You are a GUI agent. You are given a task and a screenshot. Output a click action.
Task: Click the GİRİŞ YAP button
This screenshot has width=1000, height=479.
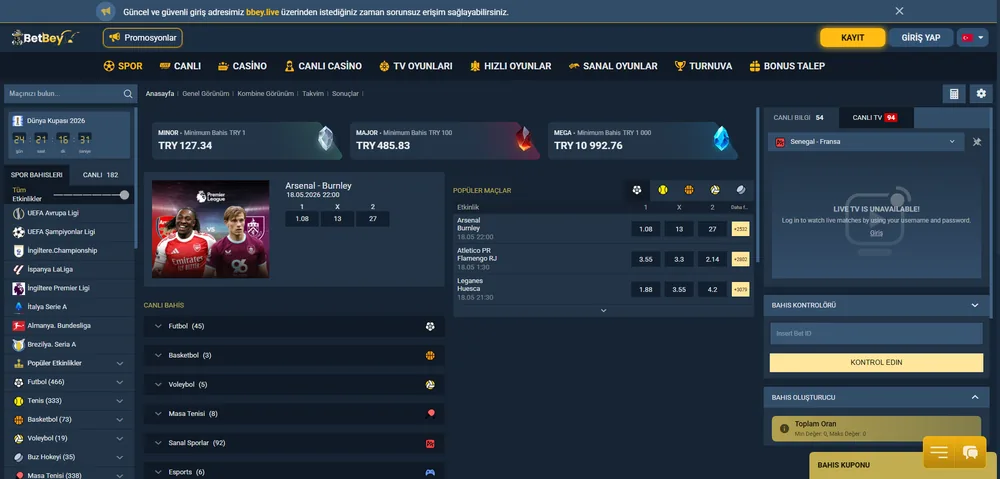921,38
